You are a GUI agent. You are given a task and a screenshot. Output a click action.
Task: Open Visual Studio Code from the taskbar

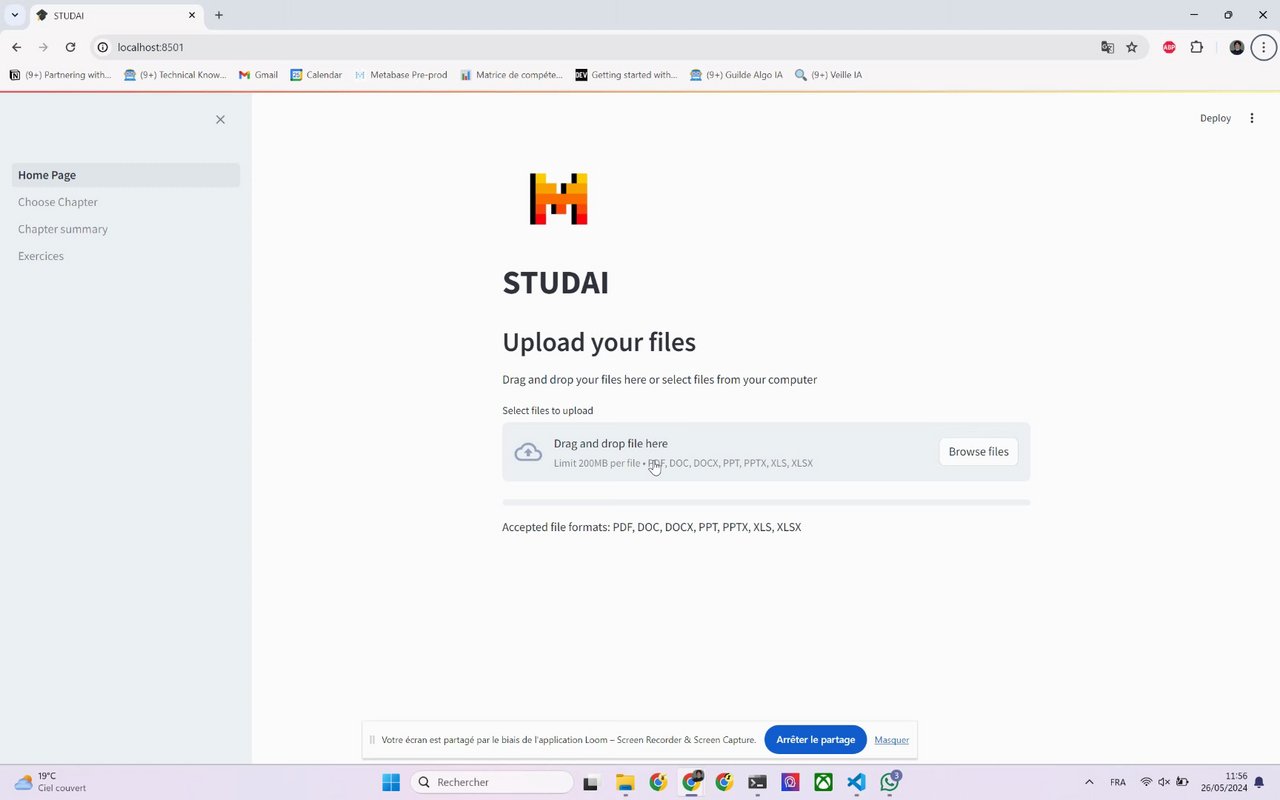[x=856, y=782]
